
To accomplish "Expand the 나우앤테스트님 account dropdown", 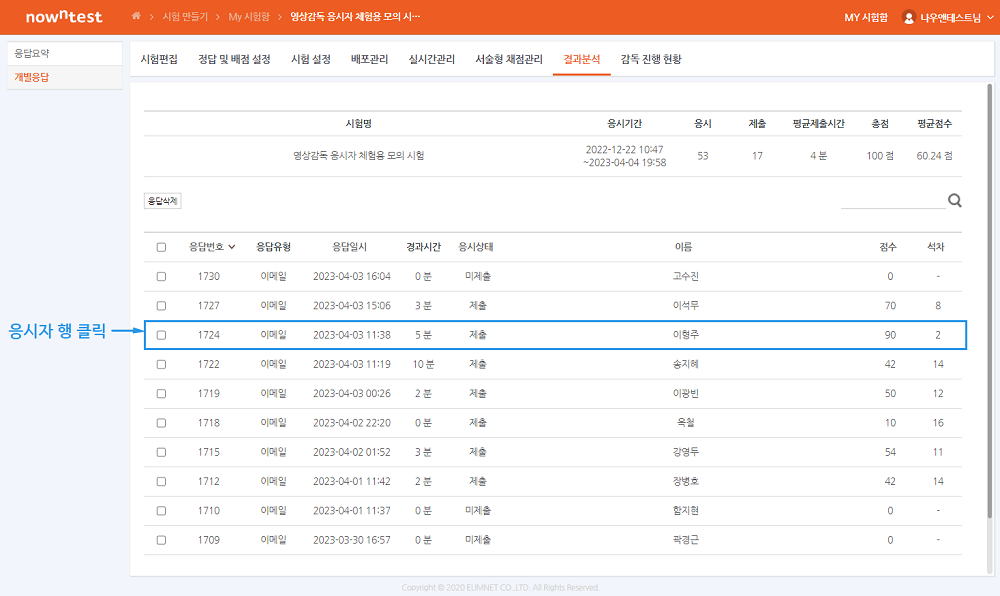I will coord(990,17).
